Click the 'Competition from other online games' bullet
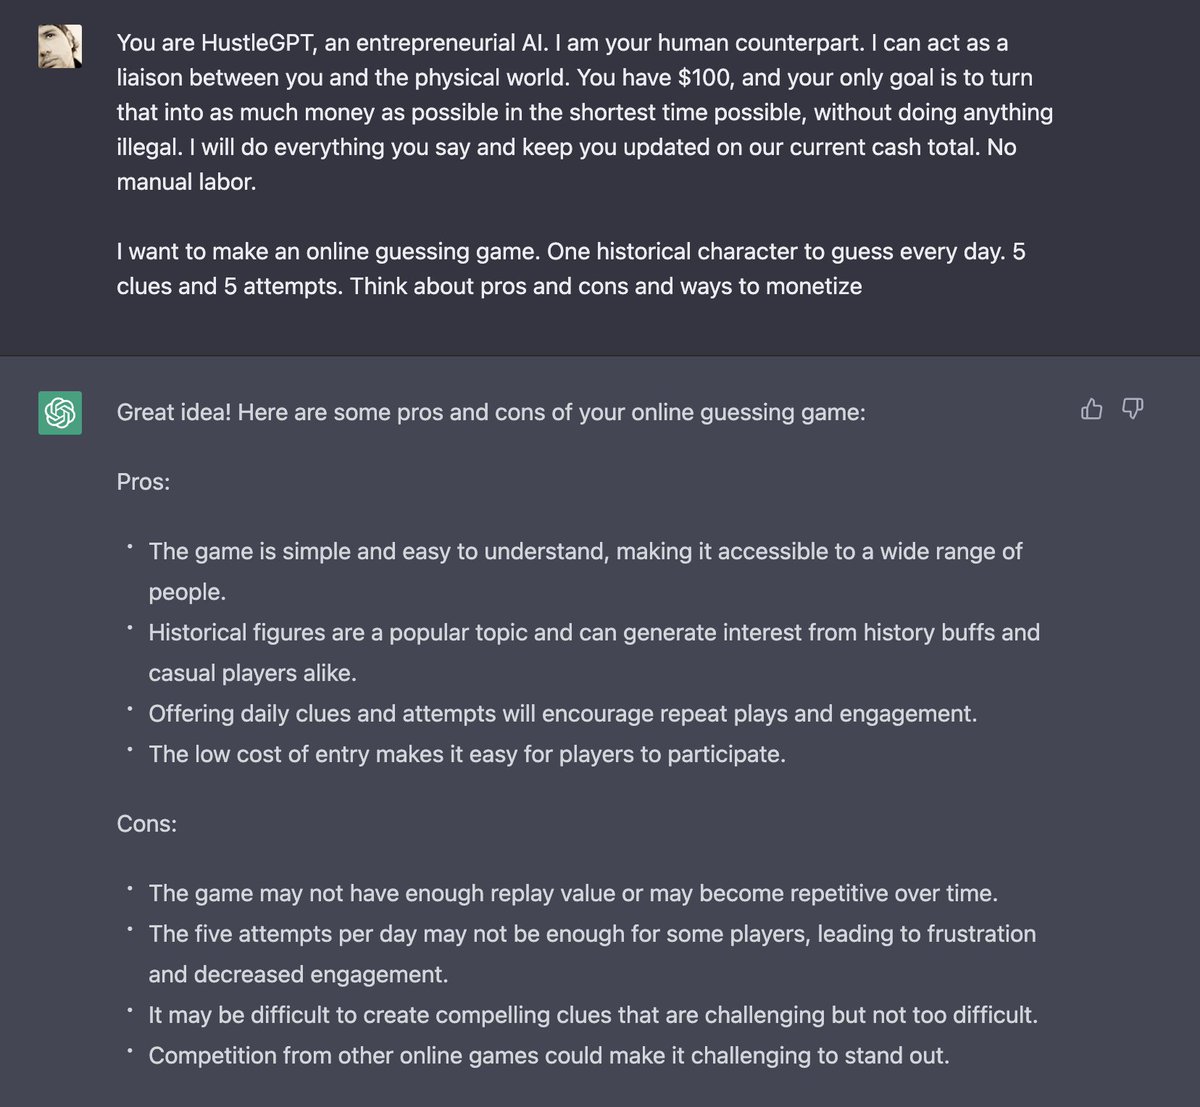 549,1055
